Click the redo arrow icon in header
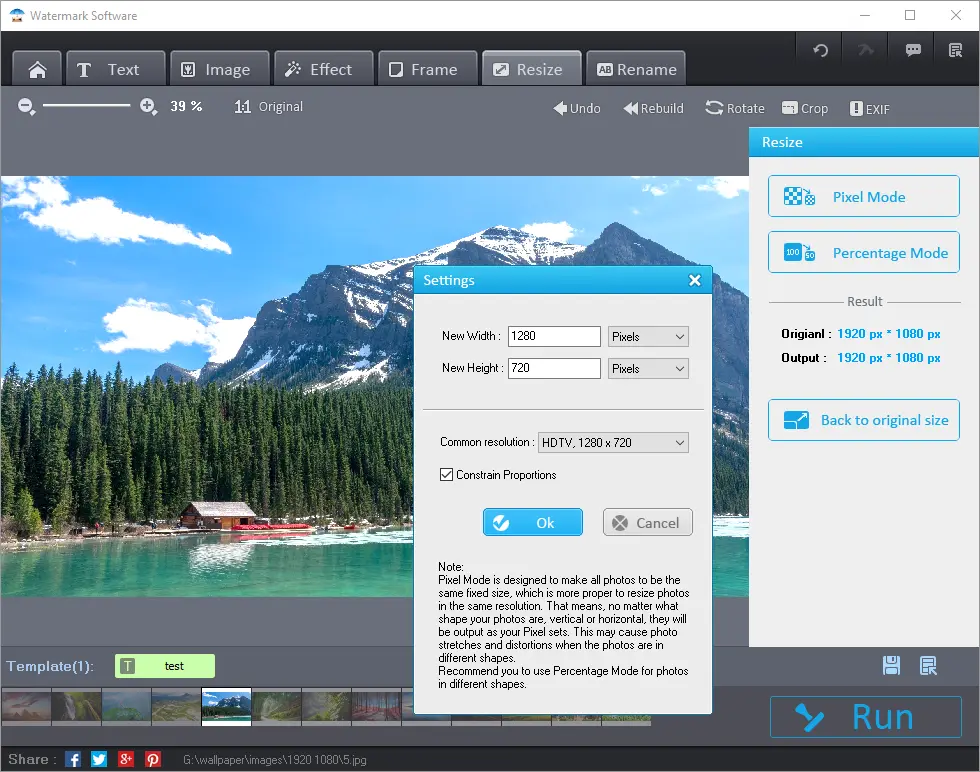 (x=866, y=50)
